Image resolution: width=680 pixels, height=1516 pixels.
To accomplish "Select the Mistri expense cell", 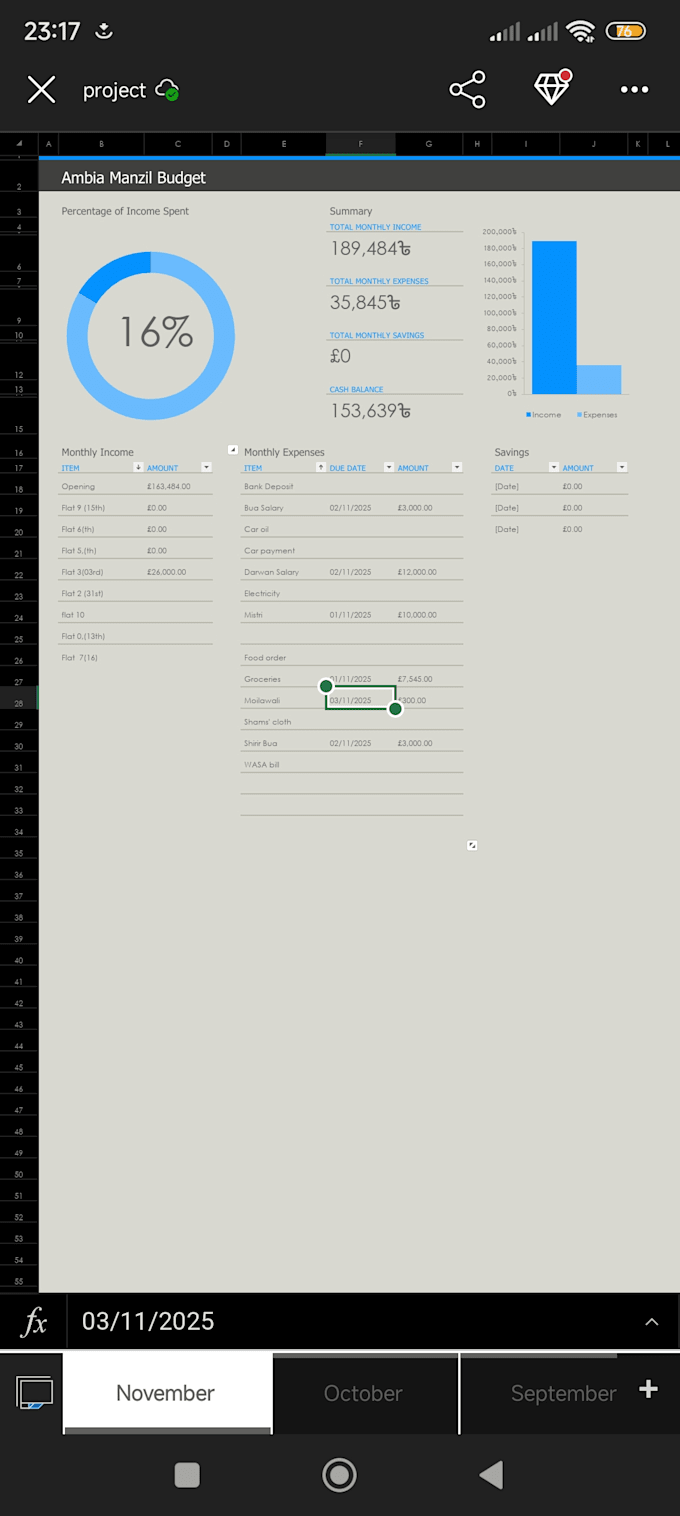I will 283,615.
